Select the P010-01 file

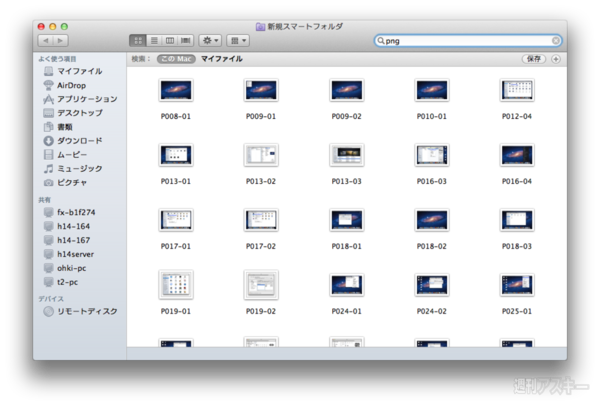432,90
